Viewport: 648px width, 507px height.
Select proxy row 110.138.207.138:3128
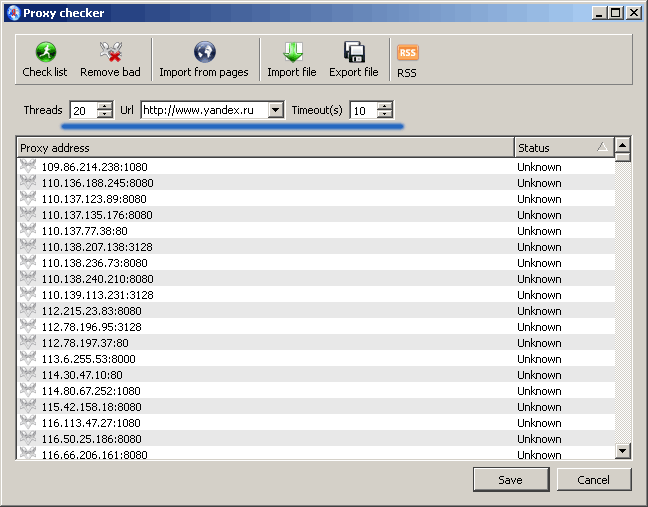point(316,247)
